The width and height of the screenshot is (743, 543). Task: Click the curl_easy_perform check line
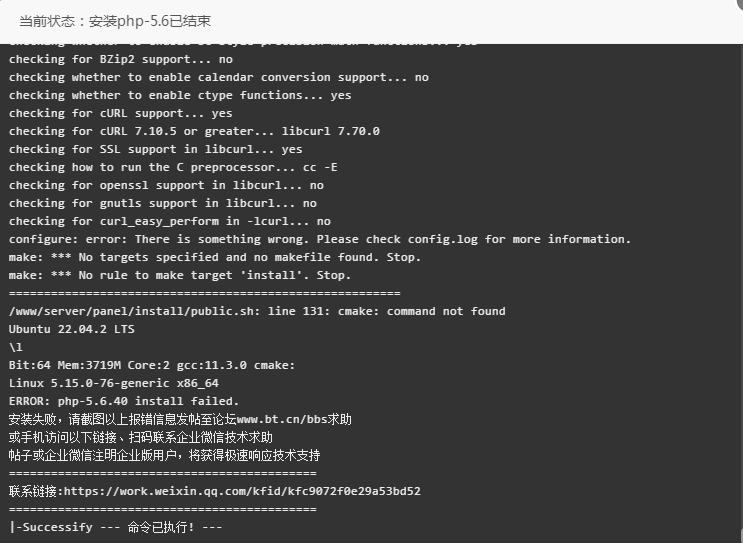(170, 221)
